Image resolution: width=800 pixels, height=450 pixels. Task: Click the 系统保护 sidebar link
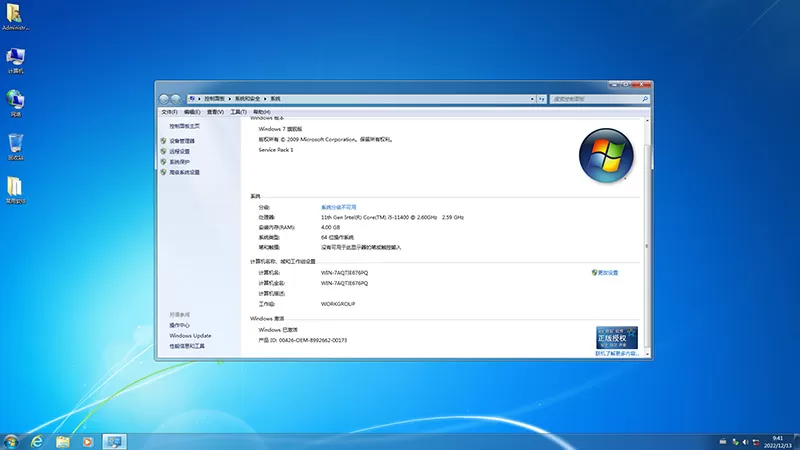[179, 161]
